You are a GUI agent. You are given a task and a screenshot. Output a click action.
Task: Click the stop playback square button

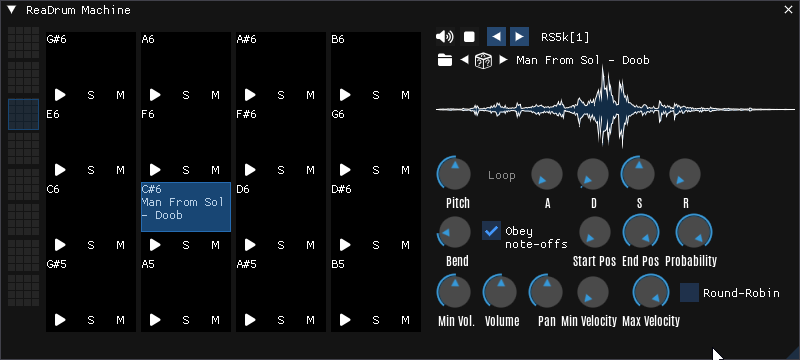[469, 37]
